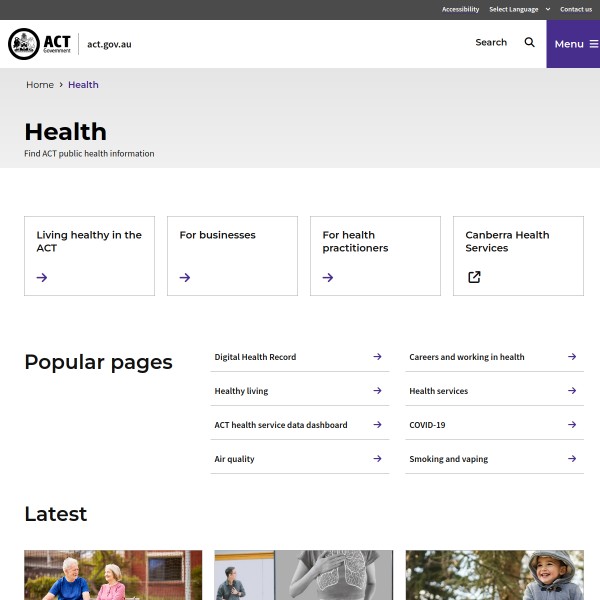Image resolution: width=600 pixels, height=600 pixels.
Task: Open the Smoking and vaping link
Action: [x=448, y=459]
